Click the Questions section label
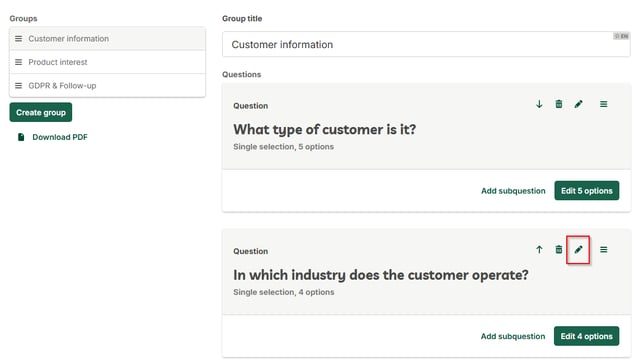Viewport: 644px width, 362px height. coord(242,74)
